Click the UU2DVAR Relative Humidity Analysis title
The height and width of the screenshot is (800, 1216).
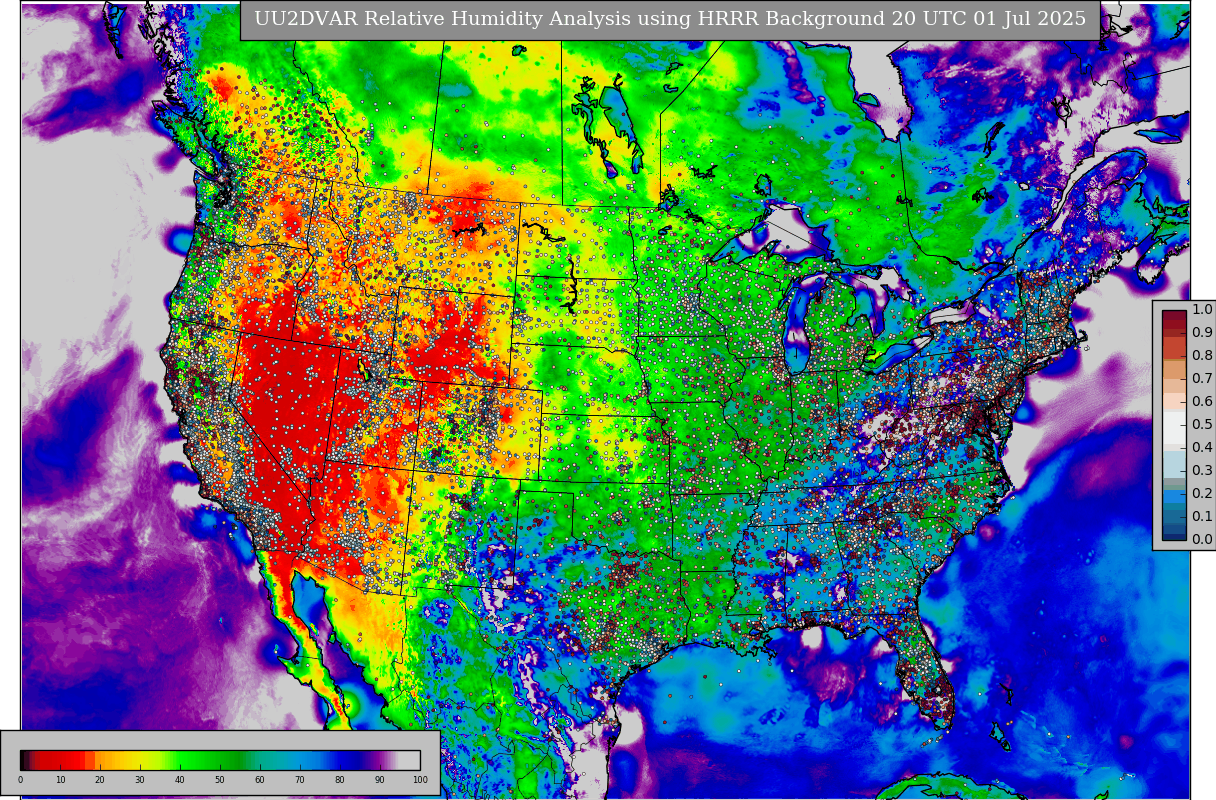670,19
